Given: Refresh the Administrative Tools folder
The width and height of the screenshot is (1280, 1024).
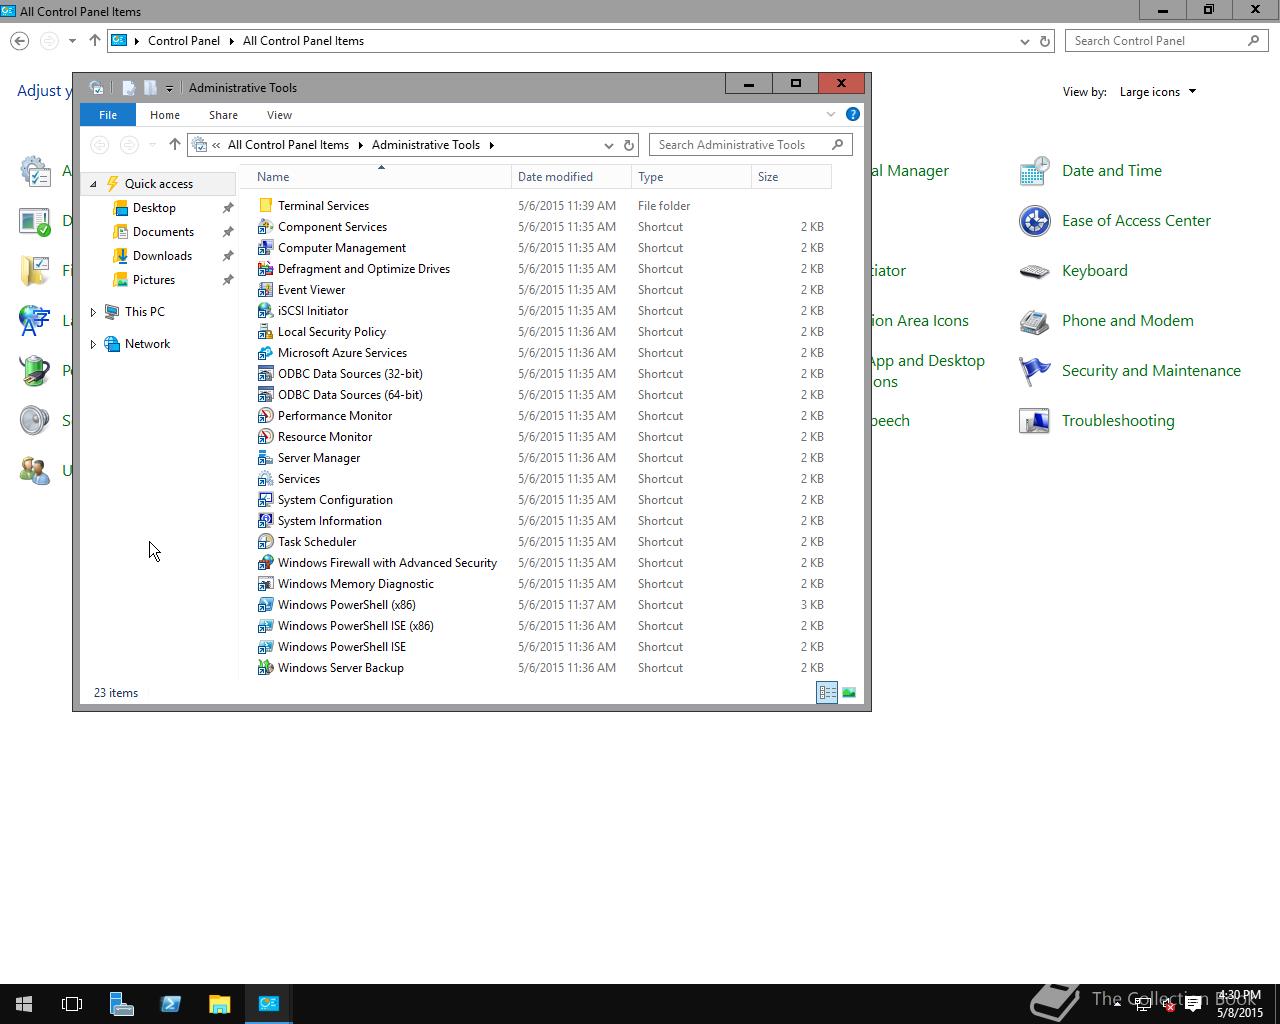Looking at the screenshot, I should [x=629, y=145].
